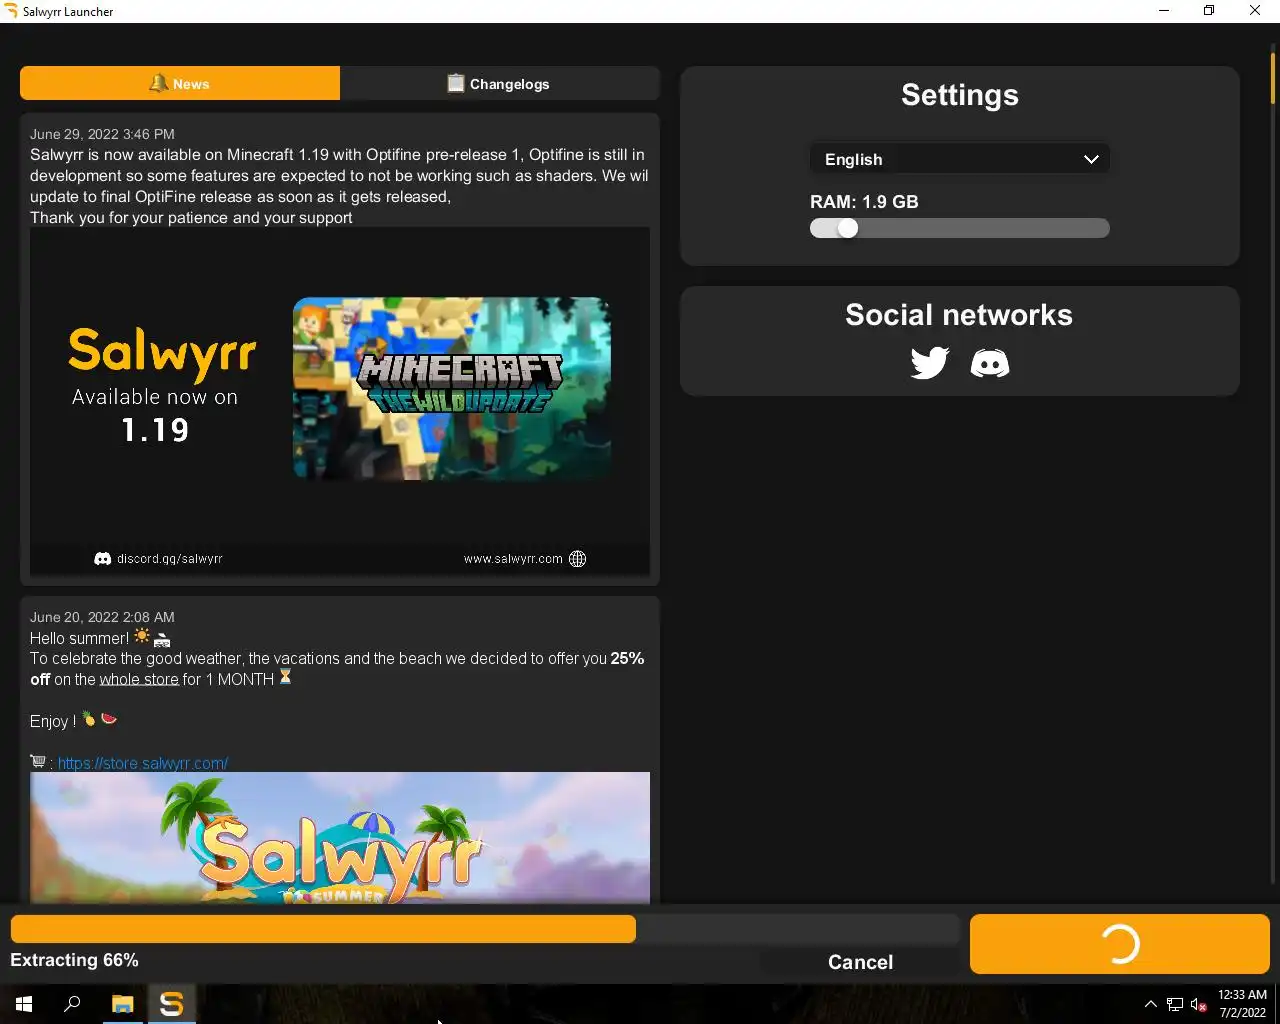Image resolution: width=1280 pixels, height=1024 pixels.
Task: Click the extraction progress bar
Action: (485, 929)
